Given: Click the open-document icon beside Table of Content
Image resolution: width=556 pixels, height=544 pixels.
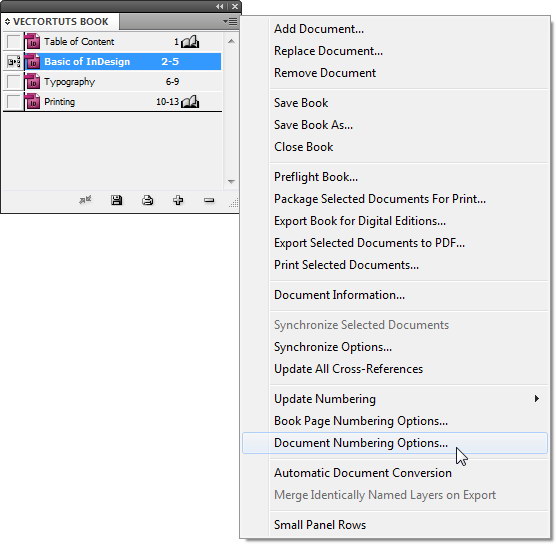Looking at the screenshot, I should (x=190, y=42).
